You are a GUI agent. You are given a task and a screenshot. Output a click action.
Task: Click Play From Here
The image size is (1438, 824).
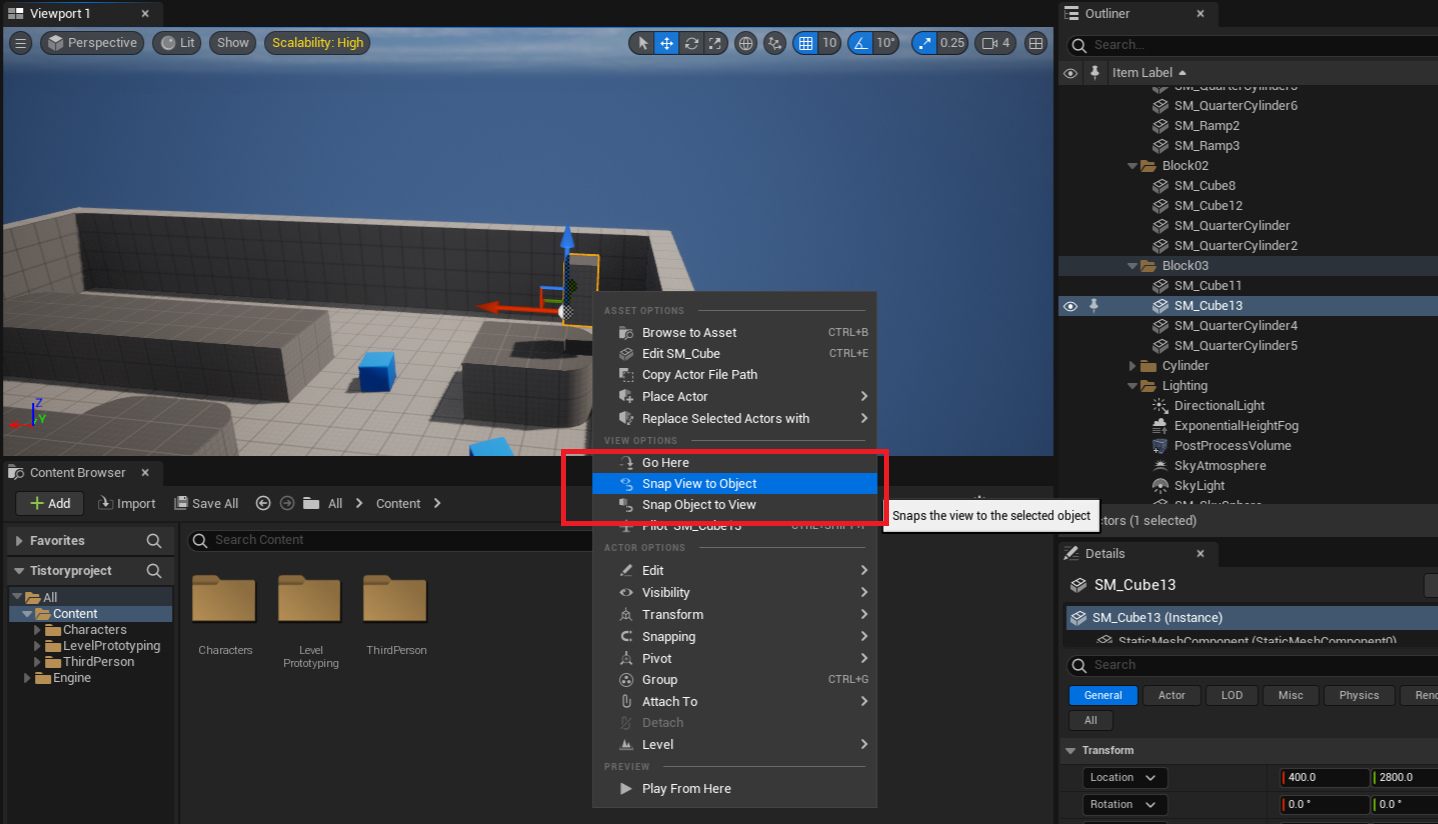coord(734,789)
